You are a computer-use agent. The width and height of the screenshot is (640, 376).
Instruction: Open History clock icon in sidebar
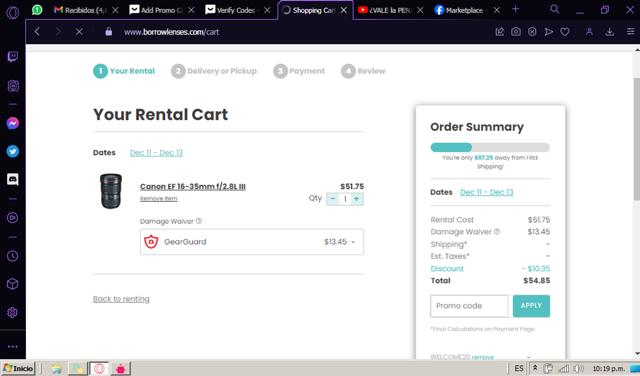pyautogui.click(x=13, y=256)
